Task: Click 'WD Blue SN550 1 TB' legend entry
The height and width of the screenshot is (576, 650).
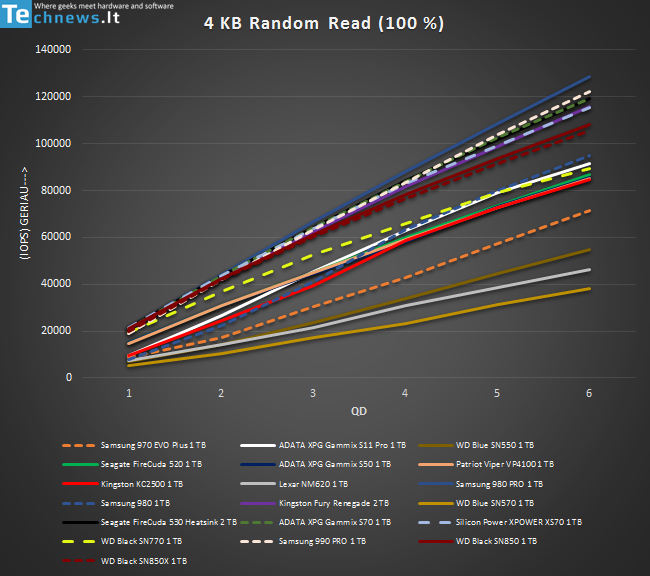Action: pyautogui.click(x=476, y=445)
